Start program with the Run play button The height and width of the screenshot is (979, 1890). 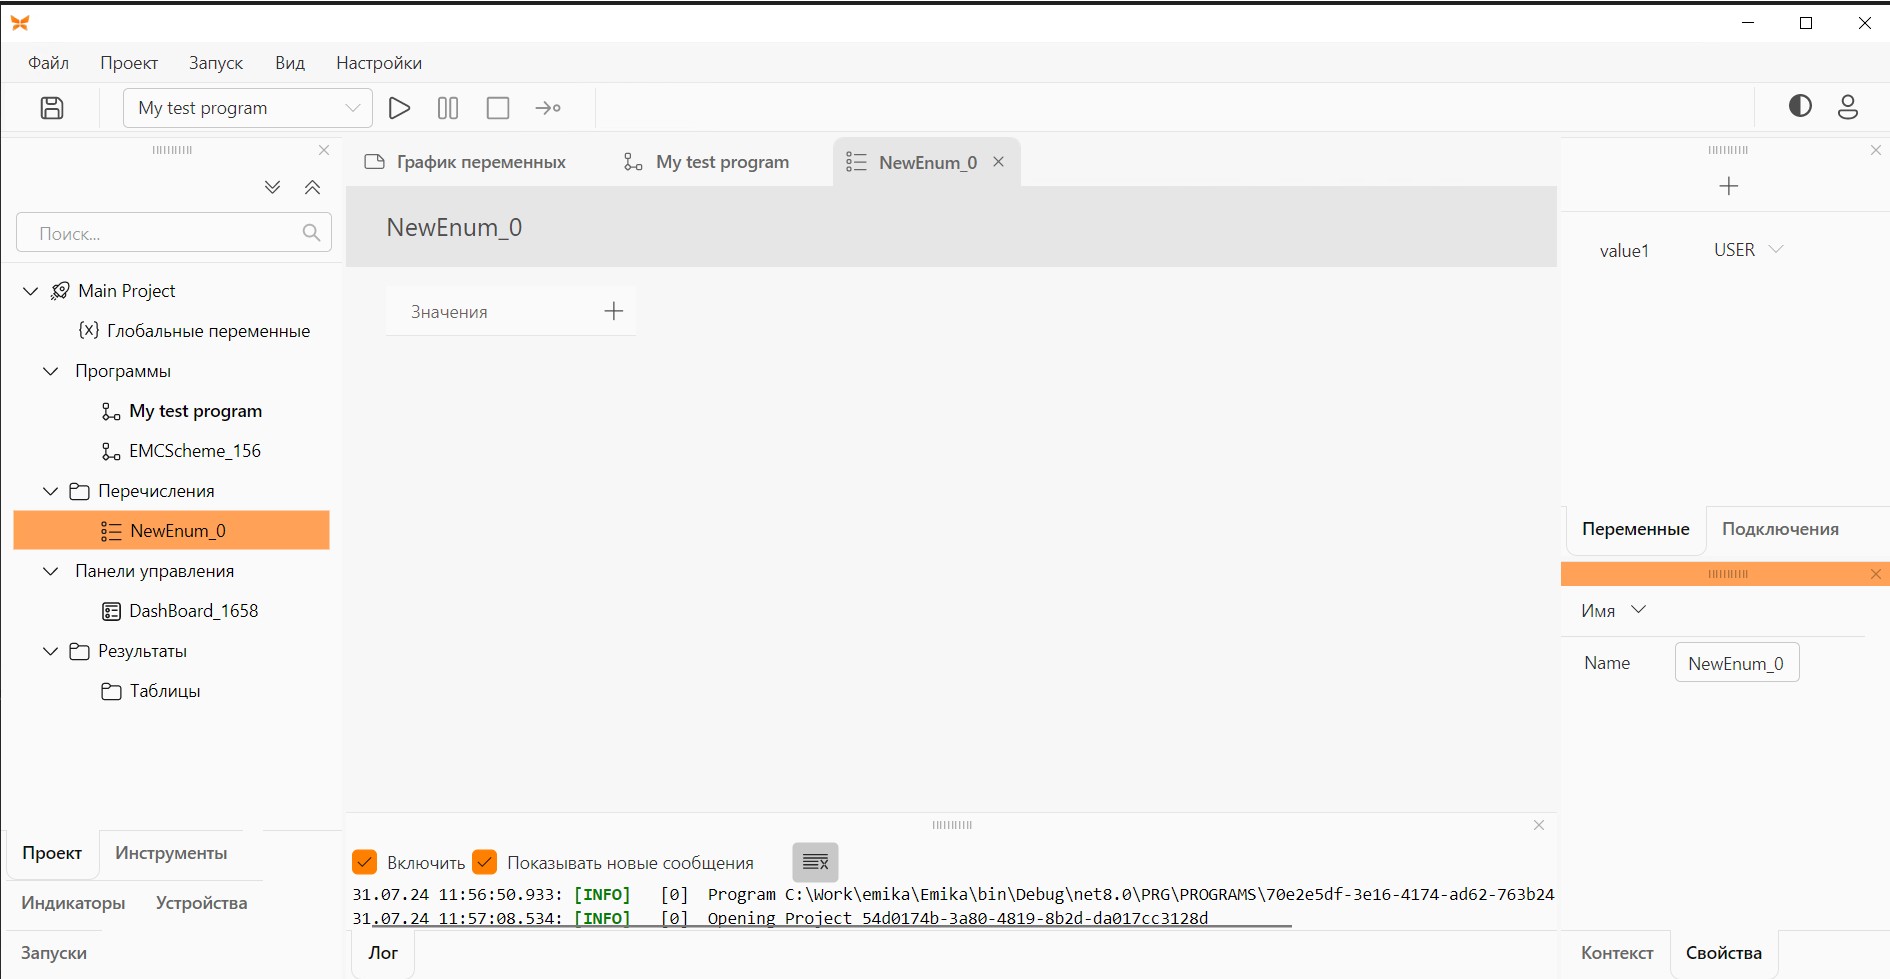pyautogui.click(x=399, y=108)
